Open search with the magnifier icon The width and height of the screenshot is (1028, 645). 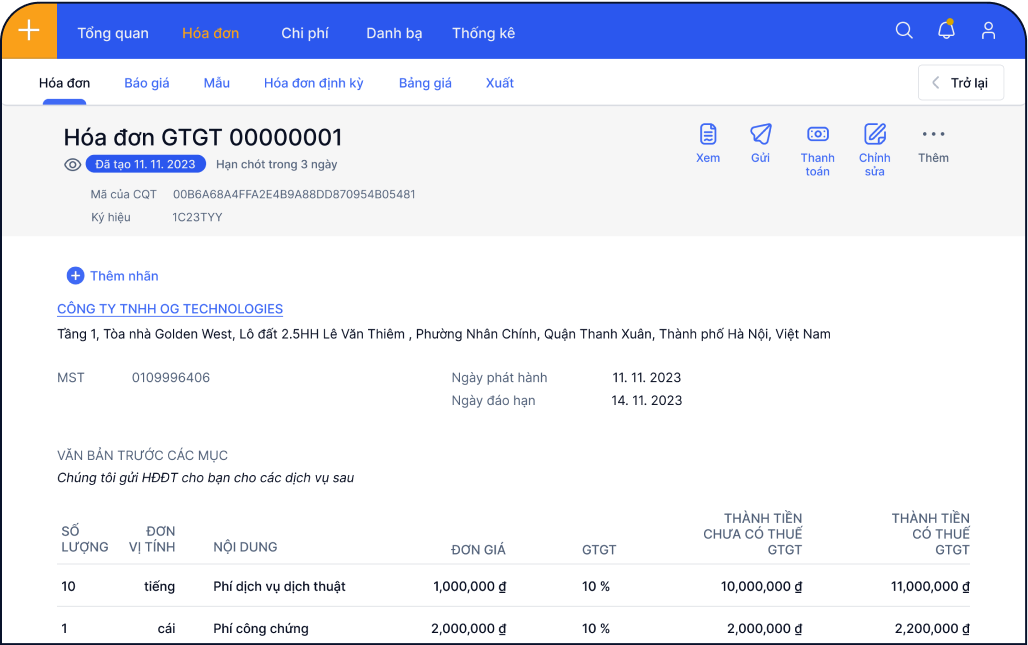(x=904, y=31)
